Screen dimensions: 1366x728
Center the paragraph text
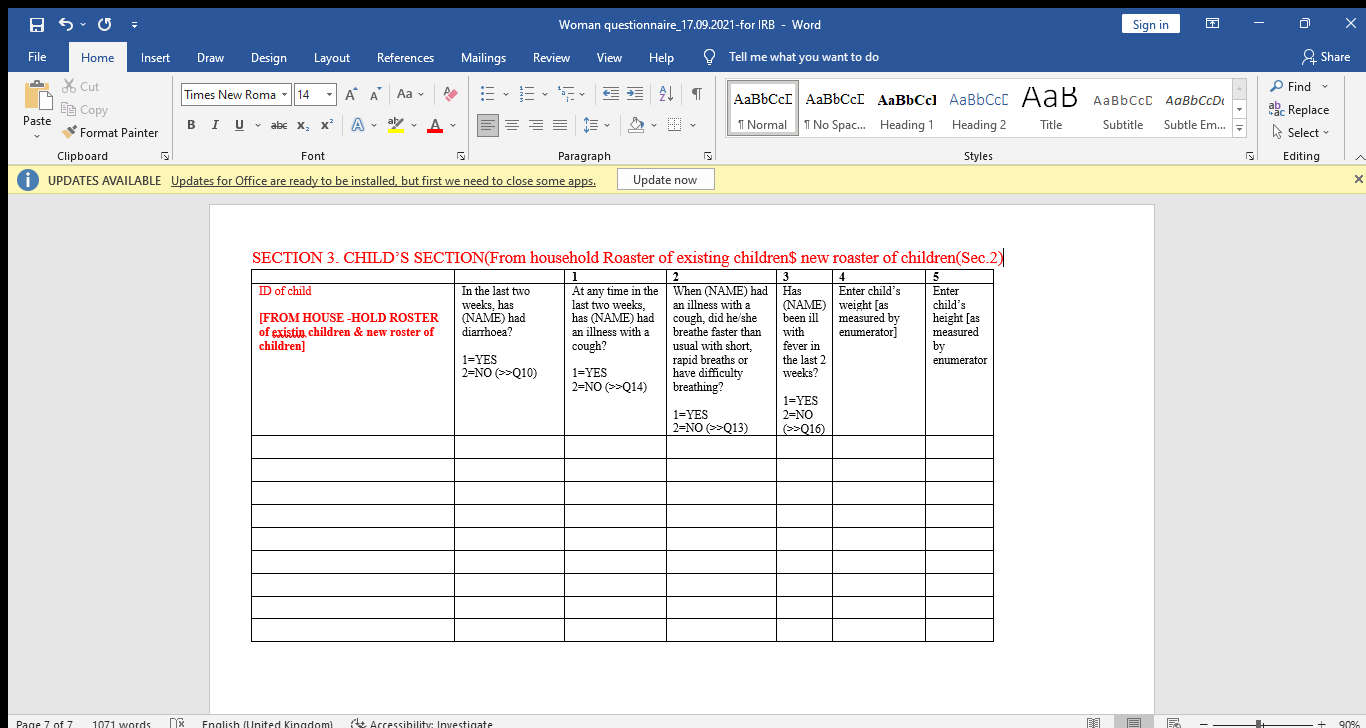click(512, 125)
